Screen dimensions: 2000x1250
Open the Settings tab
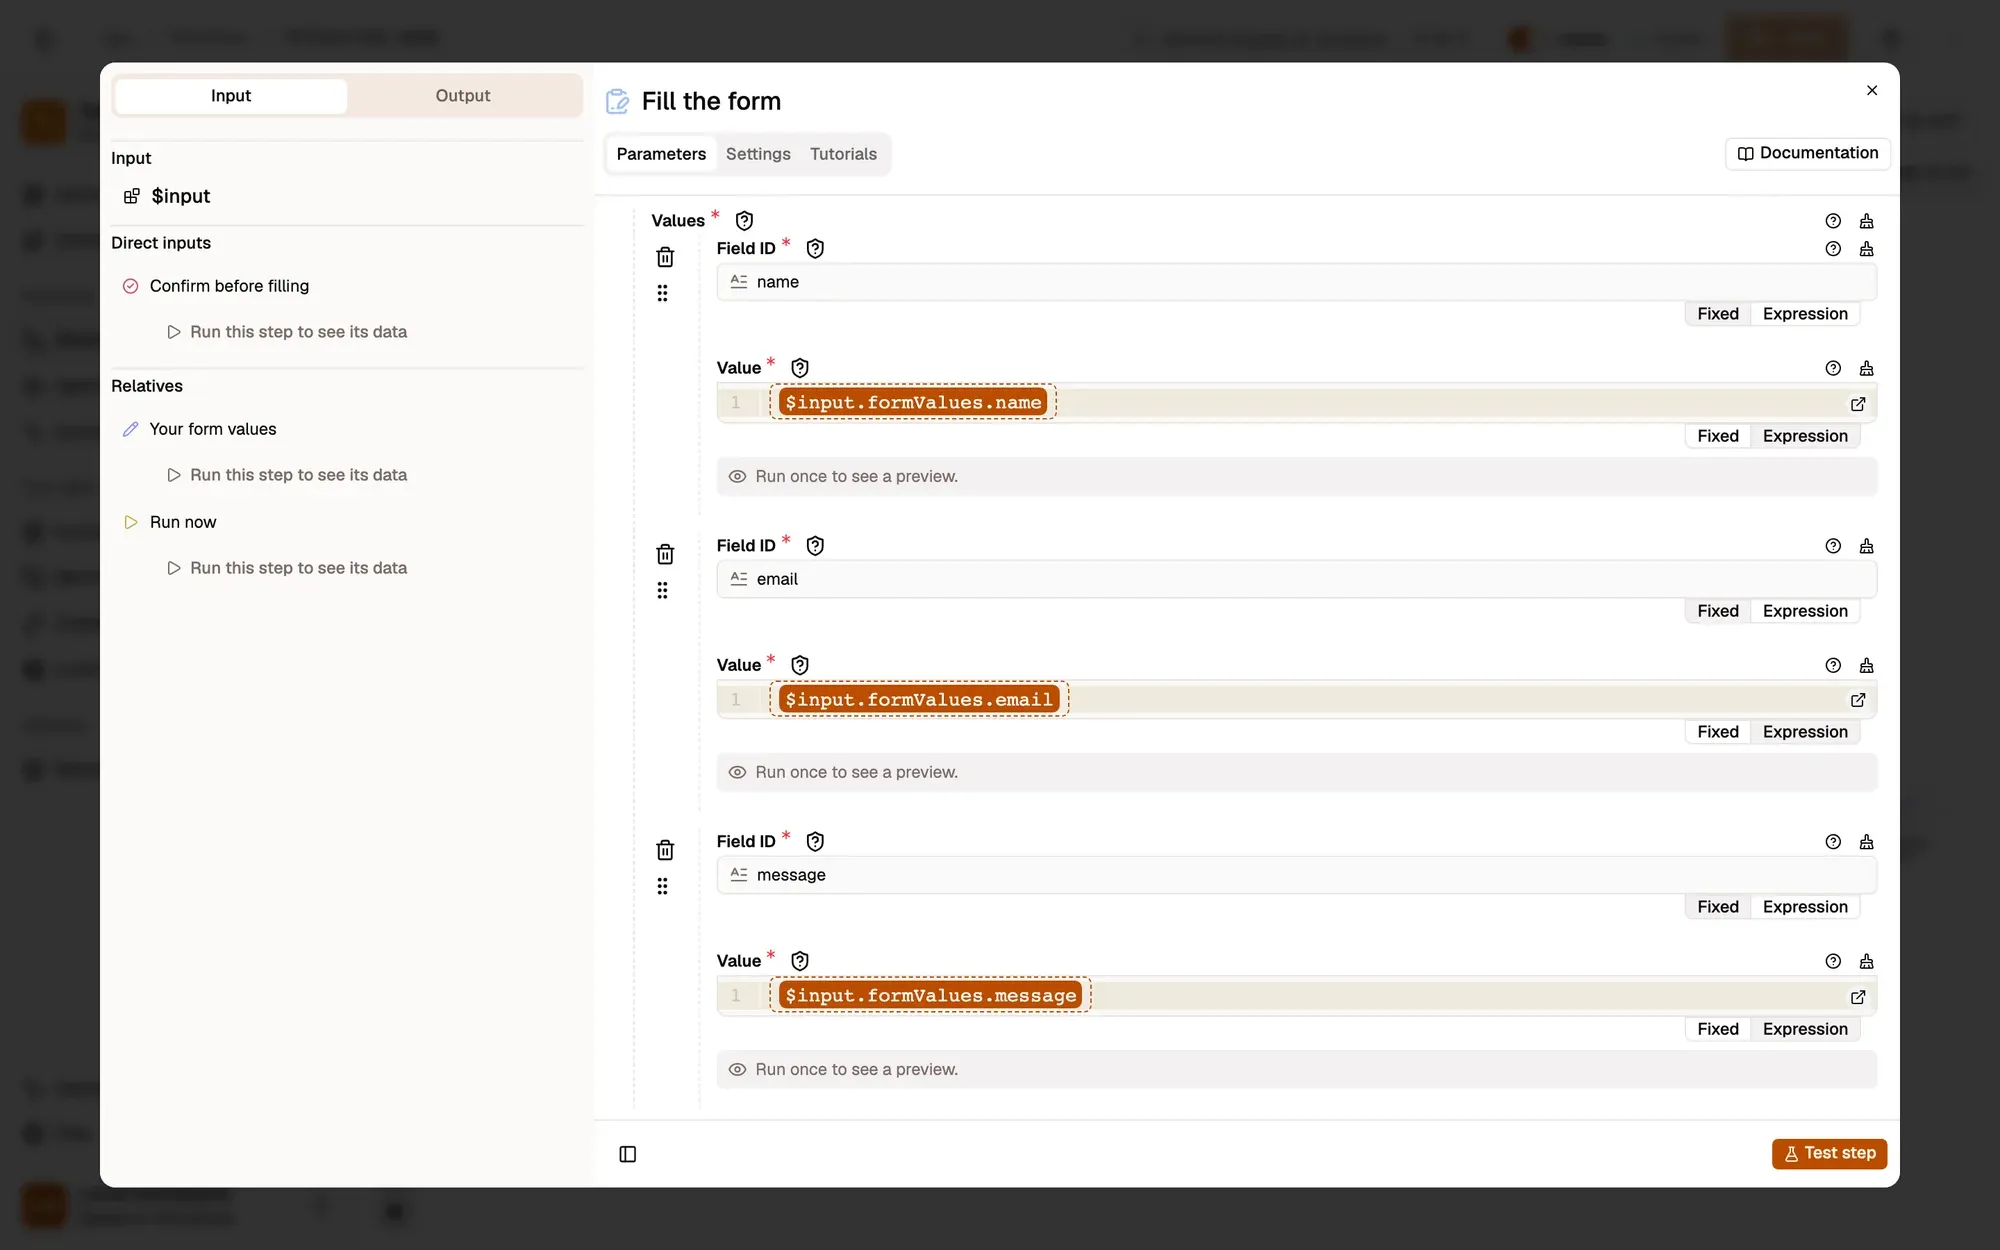point(758,154)
